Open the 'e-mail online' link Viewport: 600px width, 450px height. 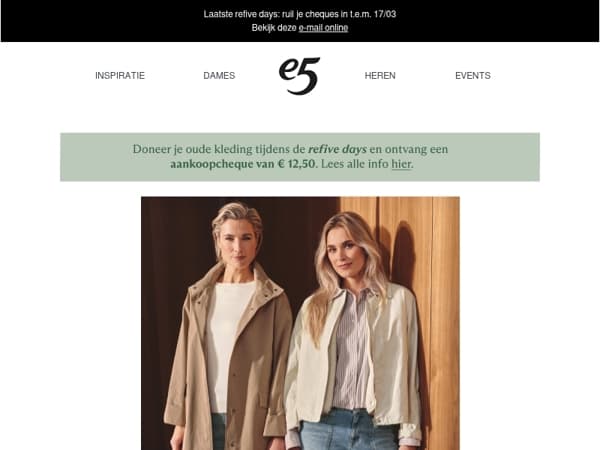tap(323, 28)
